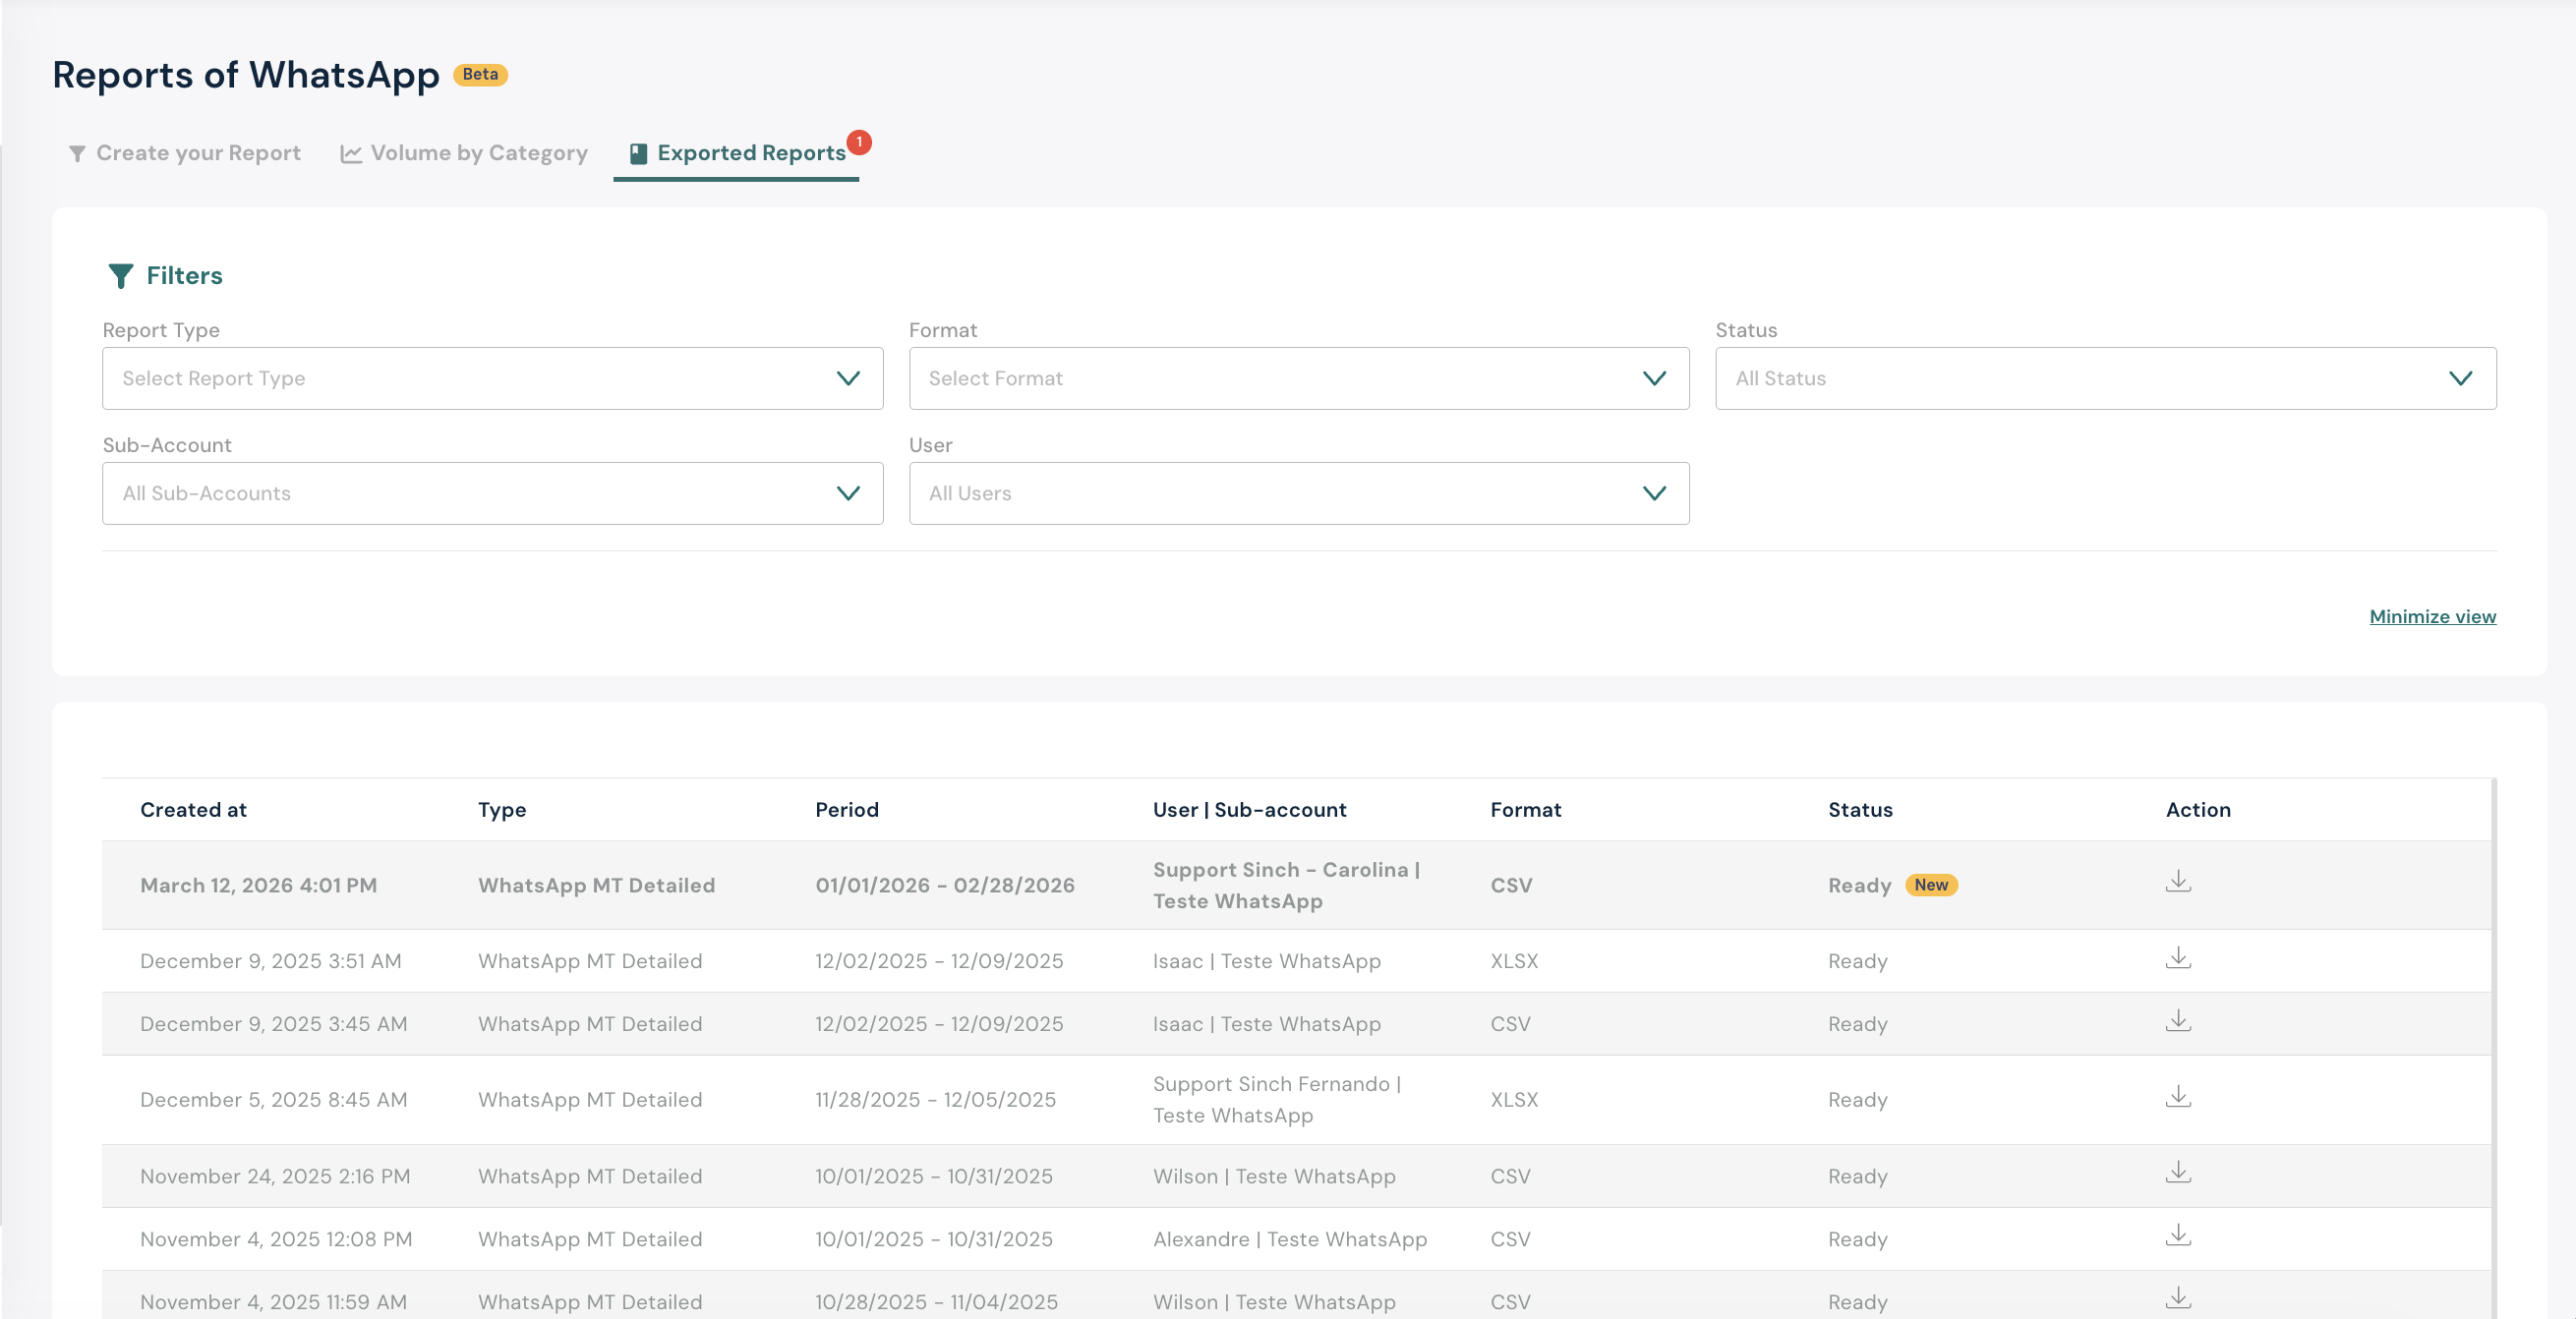Open the All Users dropdown
Screen dimensions: 2576x1319
tap(1298, 494)
